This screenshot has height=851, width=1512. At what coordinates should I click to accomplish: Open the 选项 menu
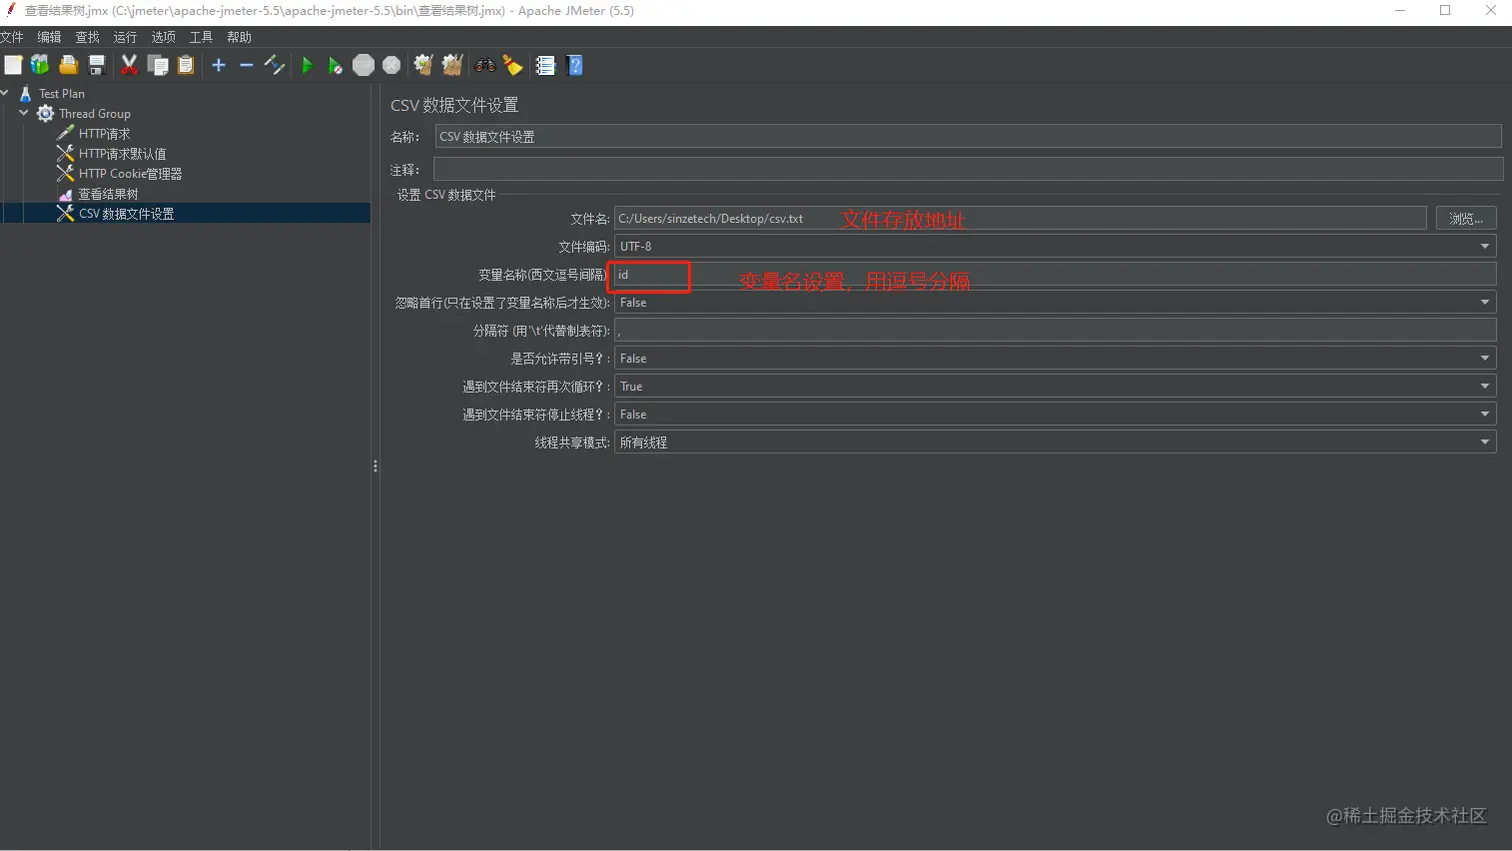tap(163, 37)
